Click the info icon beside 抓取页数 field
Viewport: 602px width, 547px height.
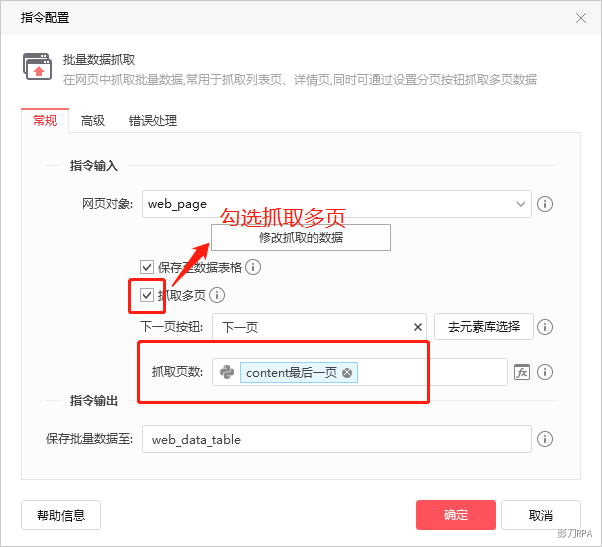545,372
